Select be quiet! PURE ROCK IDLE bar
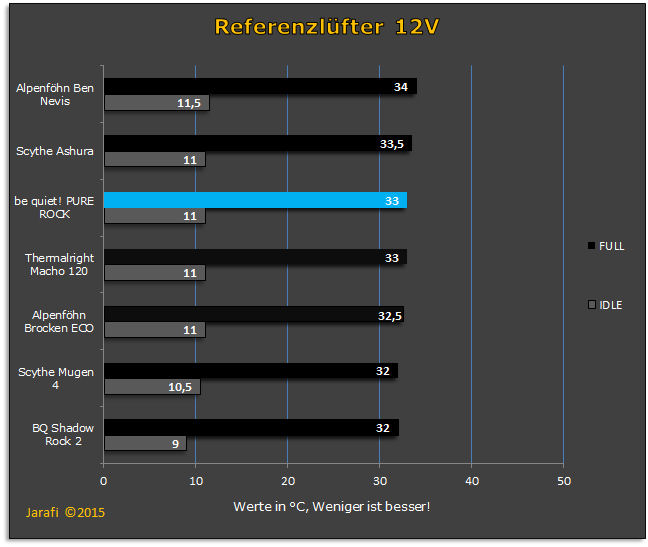This screenshot has width=648, height=547. (155, 216)
